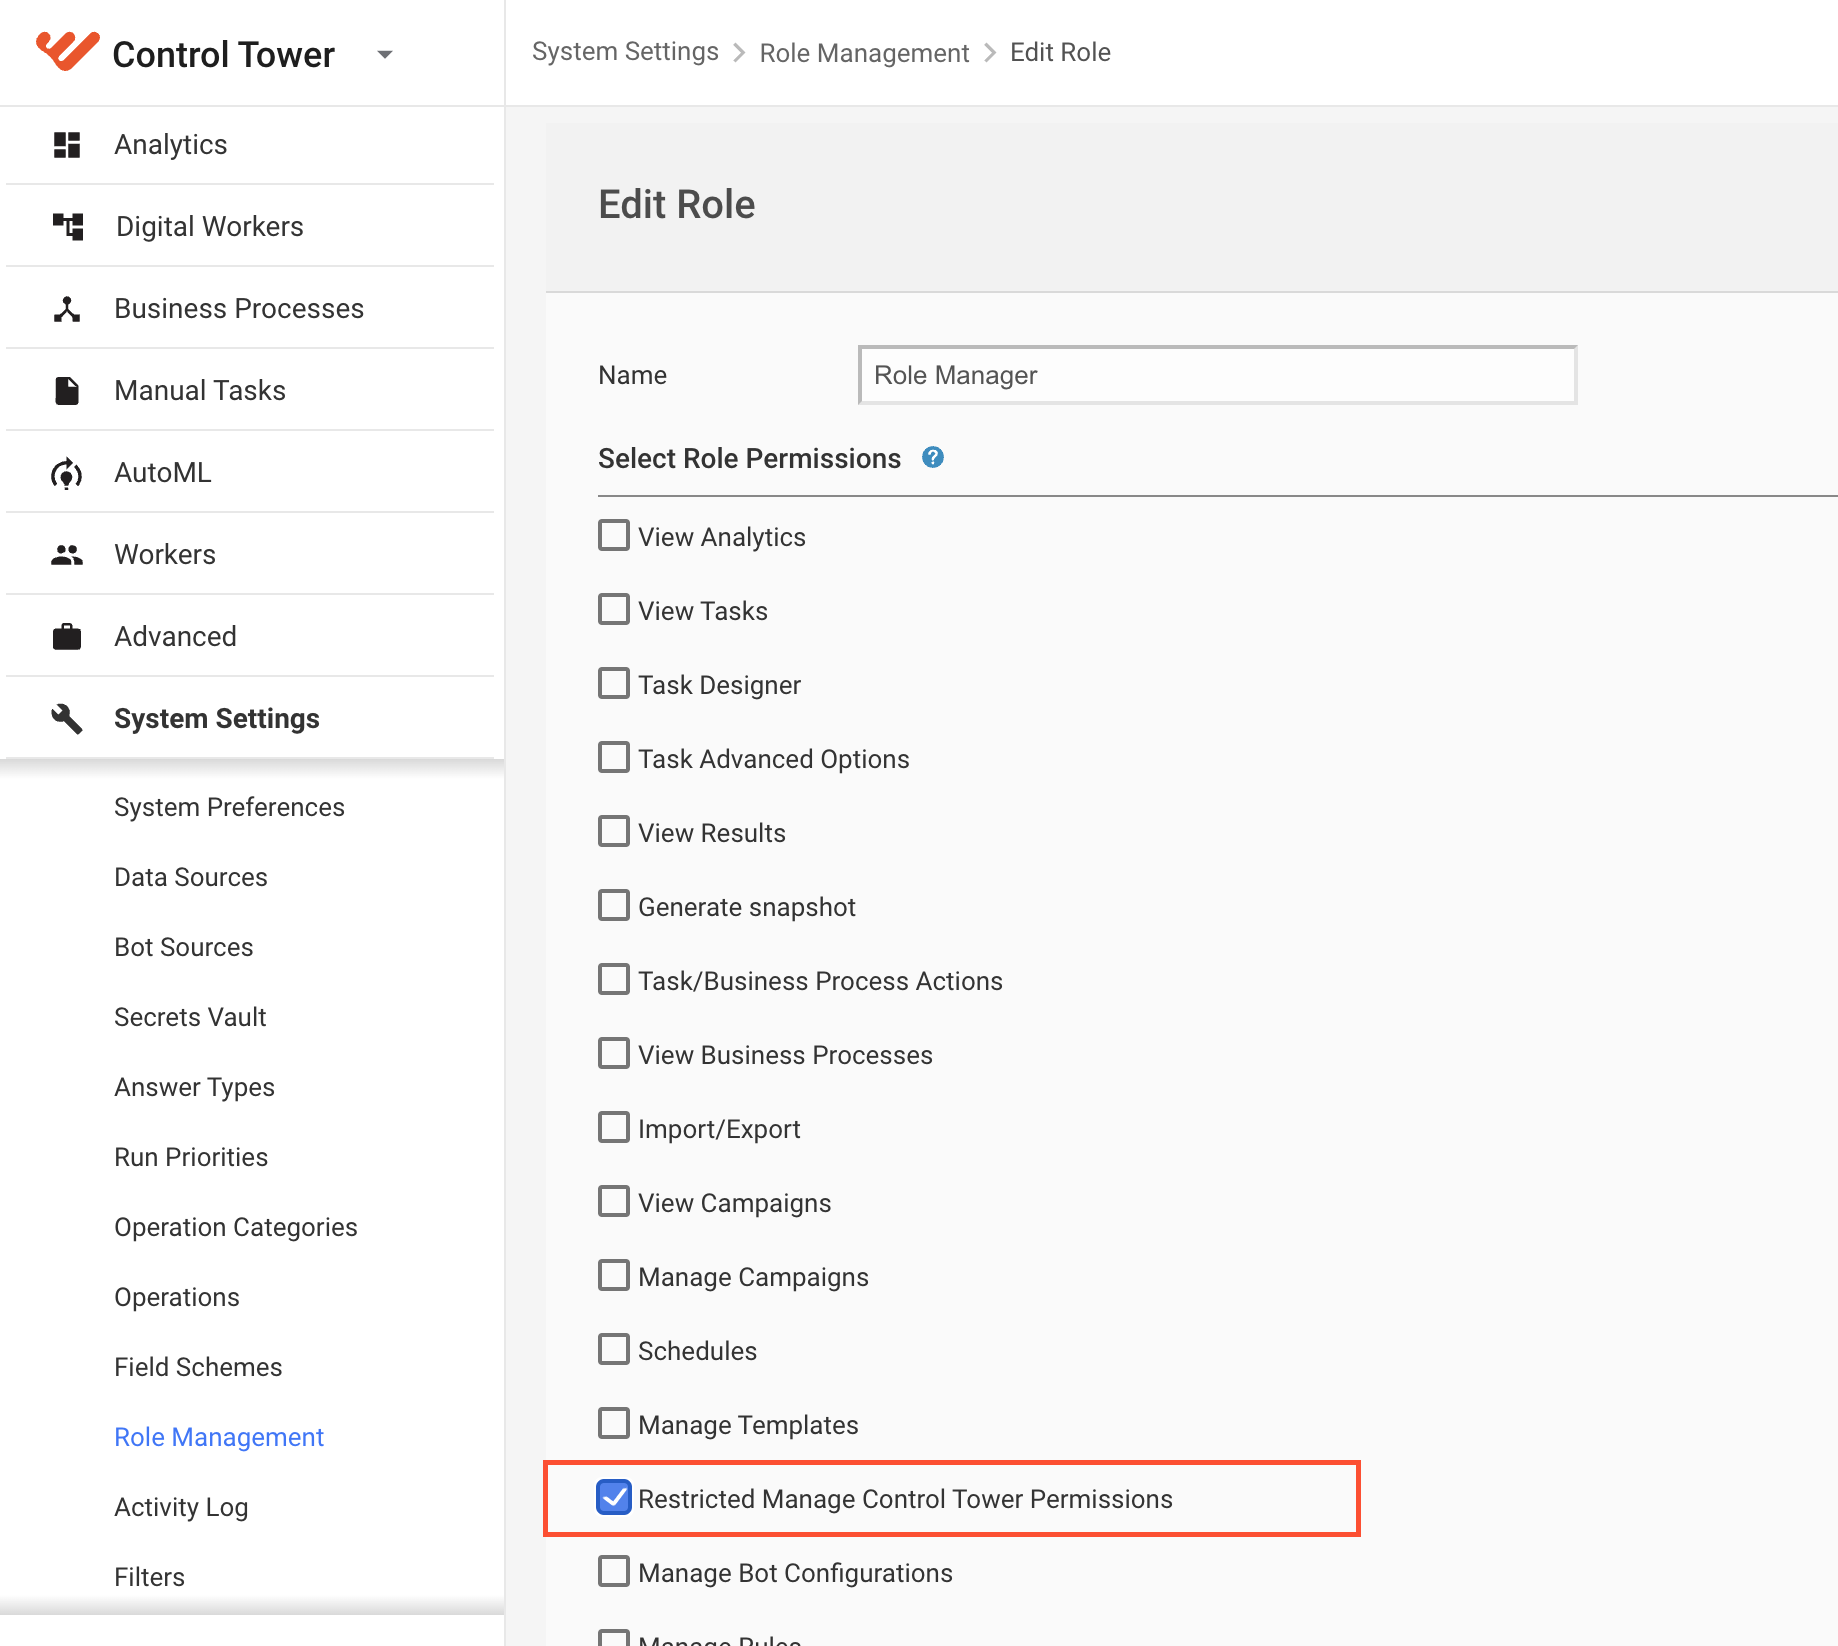The width and height of the screenshot is (1838, 1646).
Task: Check Schedules permission
Action: pyautogui.click(x=614, y=1349)
